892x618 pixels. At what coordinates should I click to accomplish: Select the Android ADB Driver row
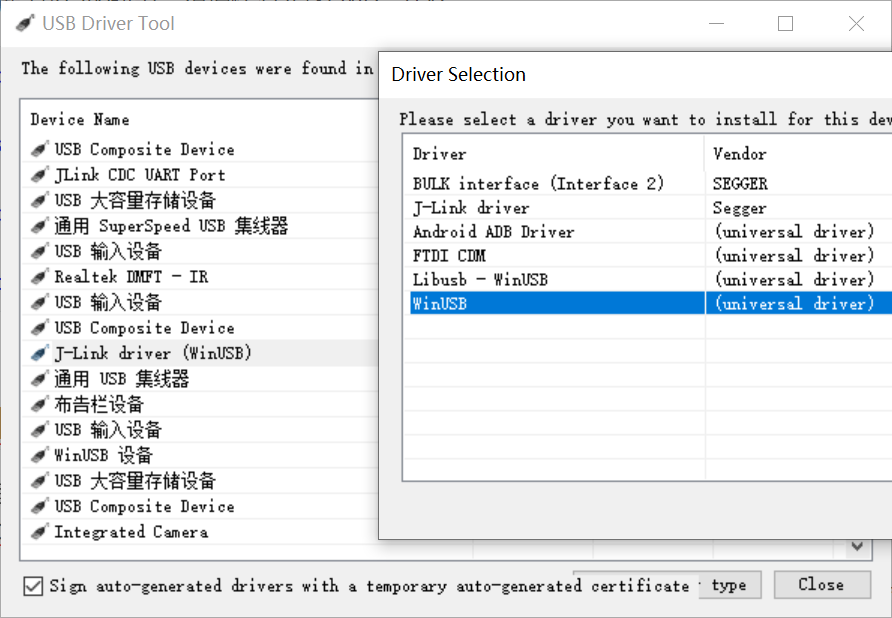[494, 232]
